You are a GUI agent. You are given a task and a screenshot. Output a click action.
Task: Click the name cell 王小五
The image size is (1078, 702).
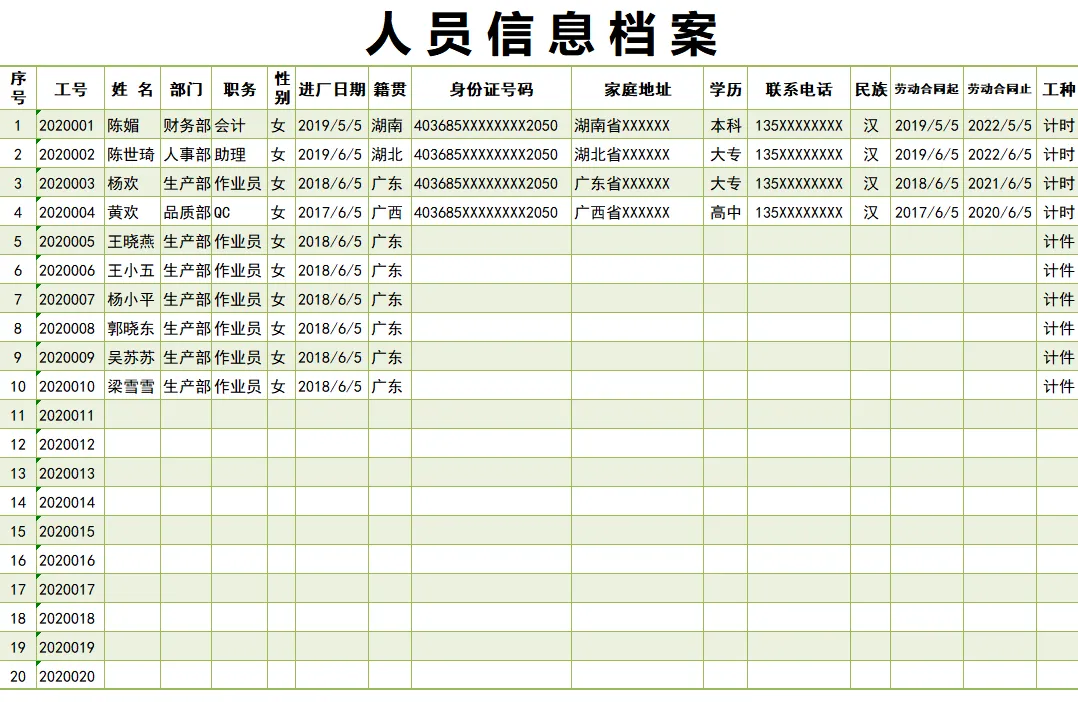pos(133,270)
